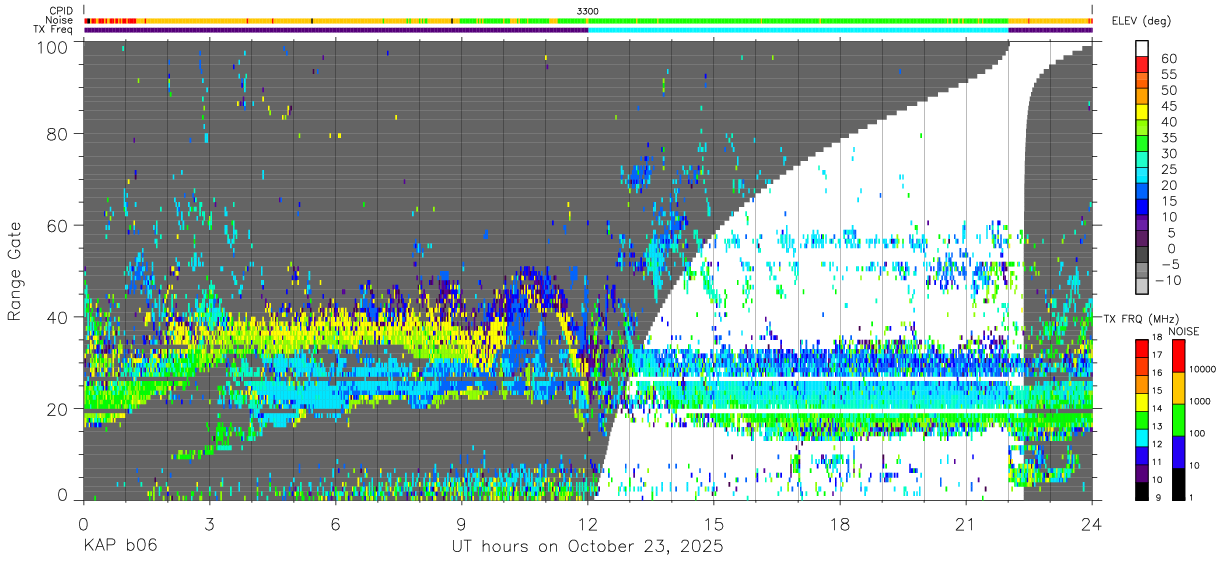The image size is (1228, 567).
Task: Click the '40' tick on Range Gate axis
Action: [58, 317]
